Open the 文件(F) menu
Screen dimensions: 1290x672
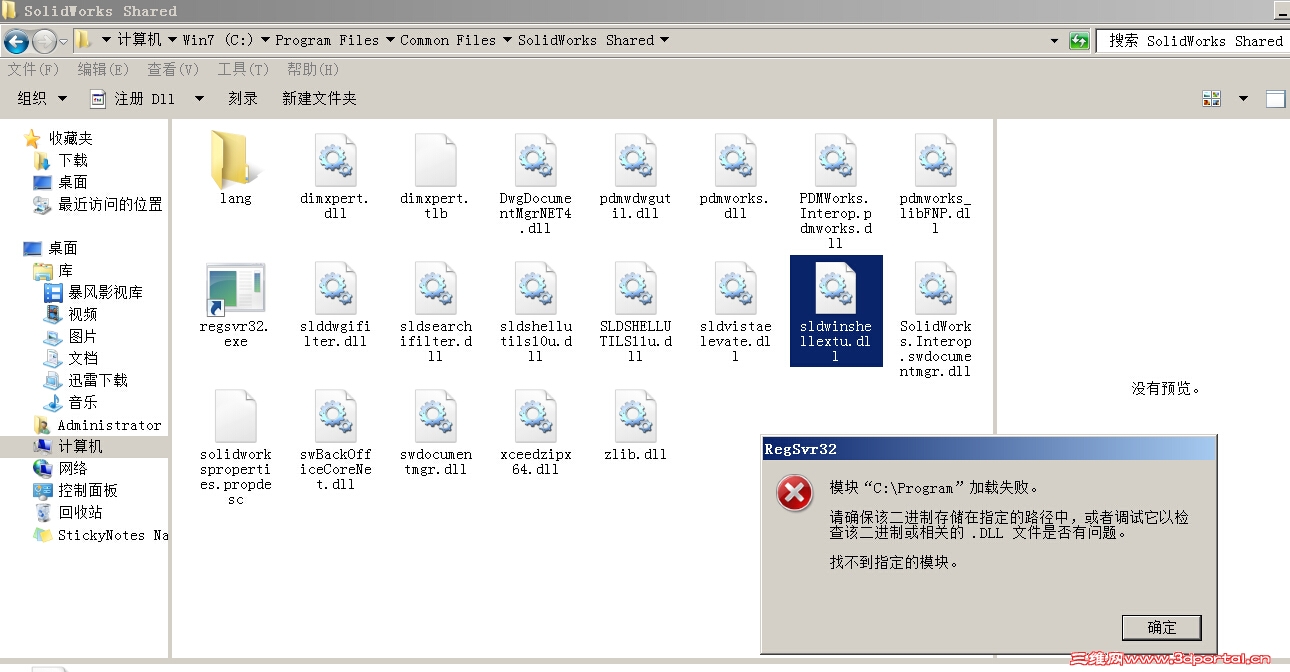pos(34,69)
